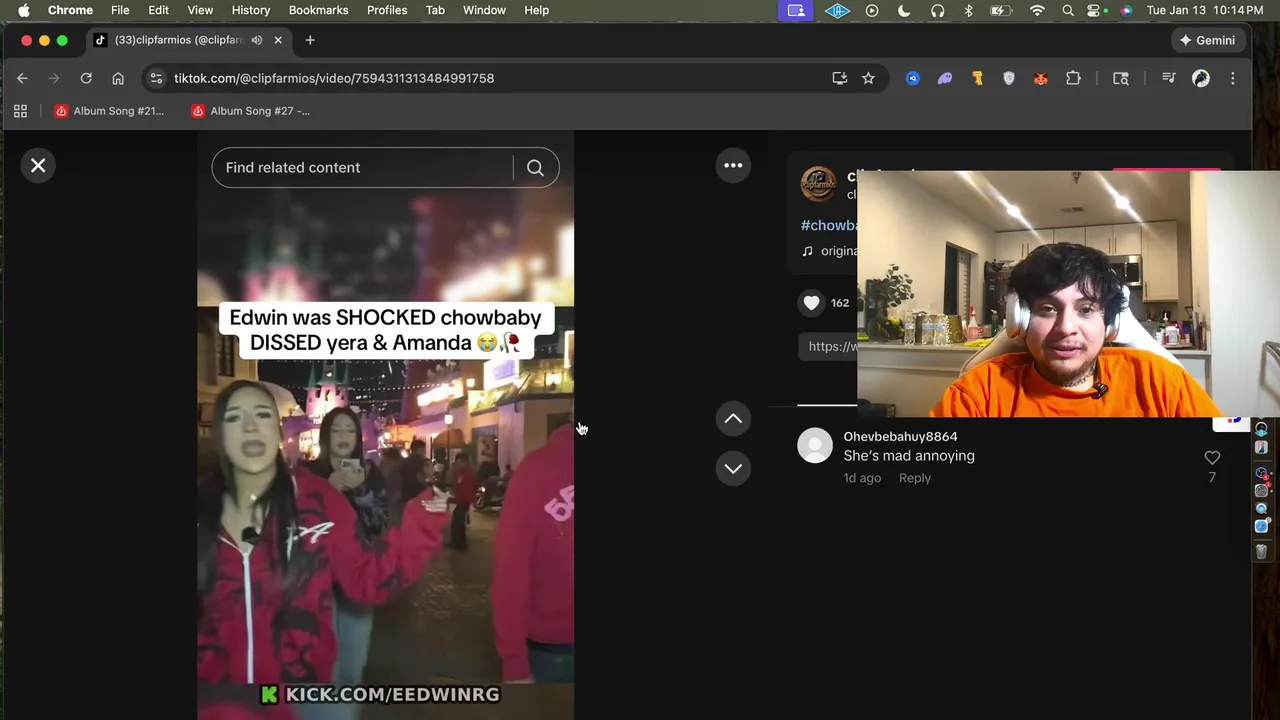Open the apps grid in bookmarks bar
Screen dimensions: 1280x720
point(20,111)
